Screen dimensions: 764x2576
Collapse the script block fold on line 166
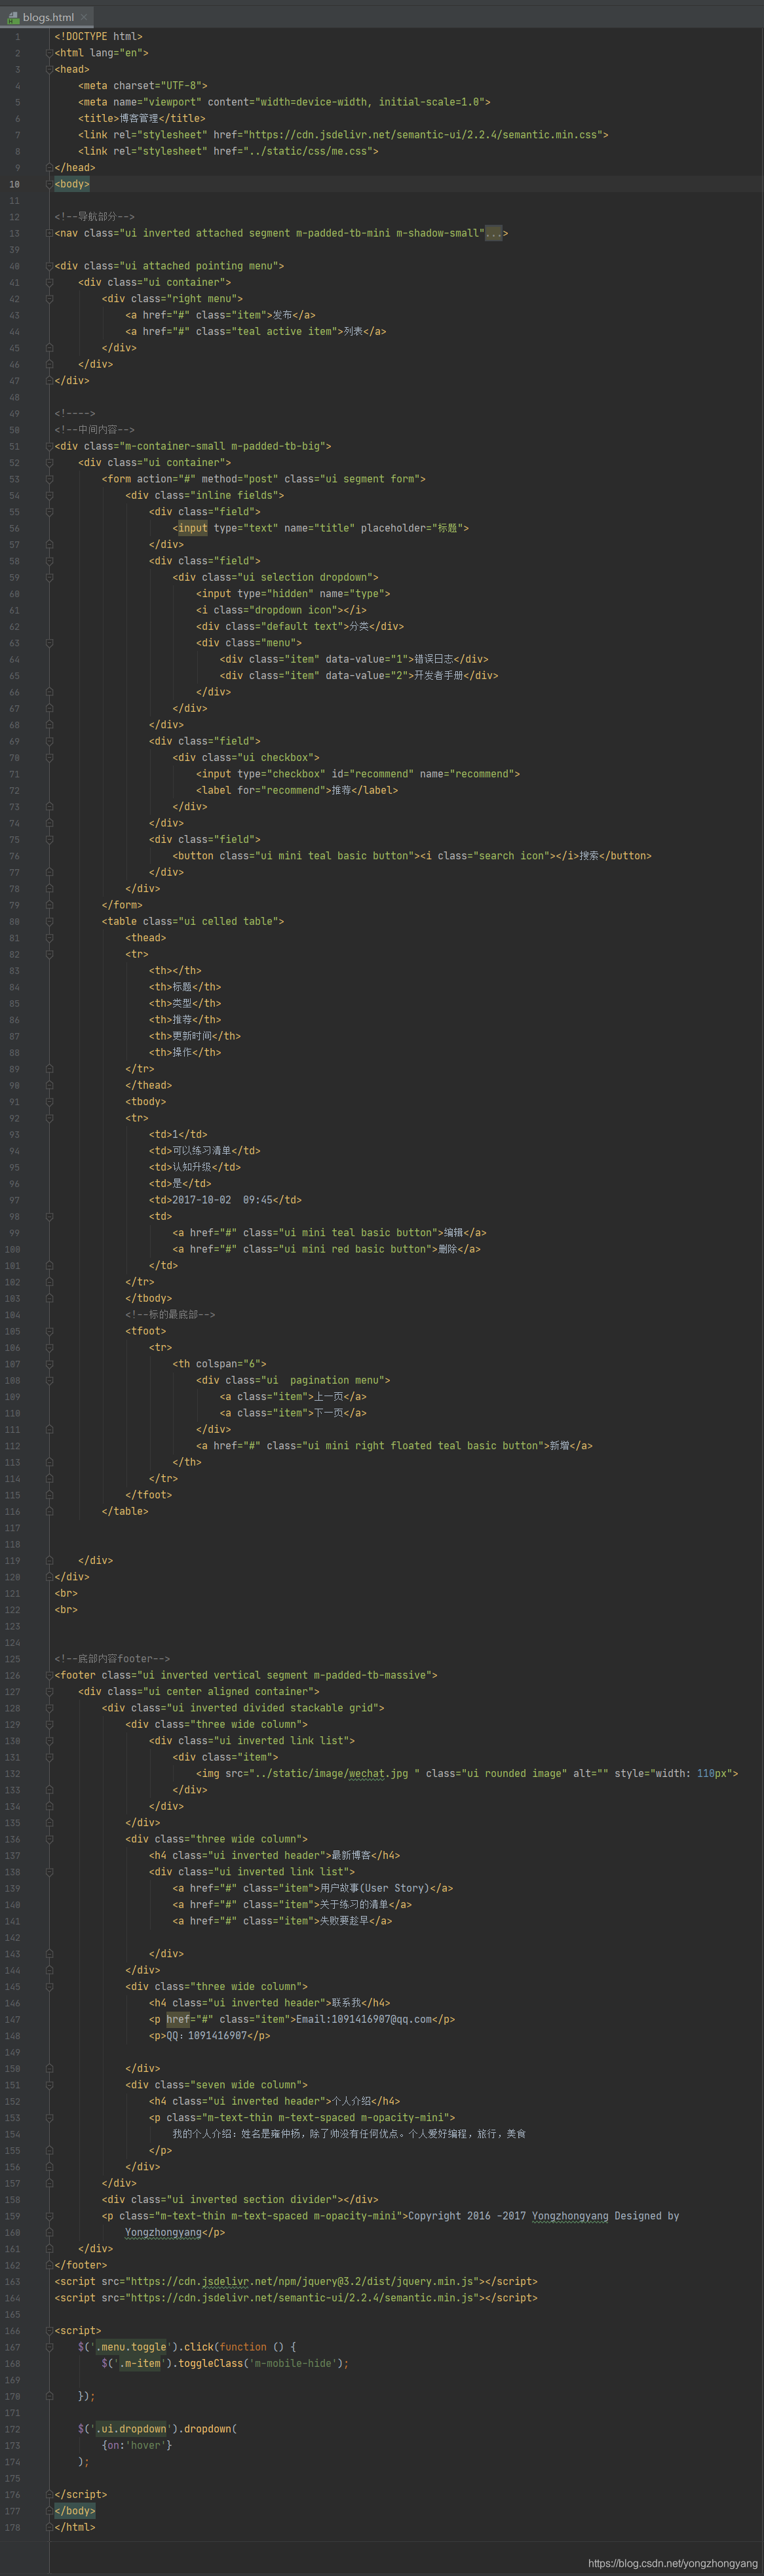click(x=48, y=2330)
